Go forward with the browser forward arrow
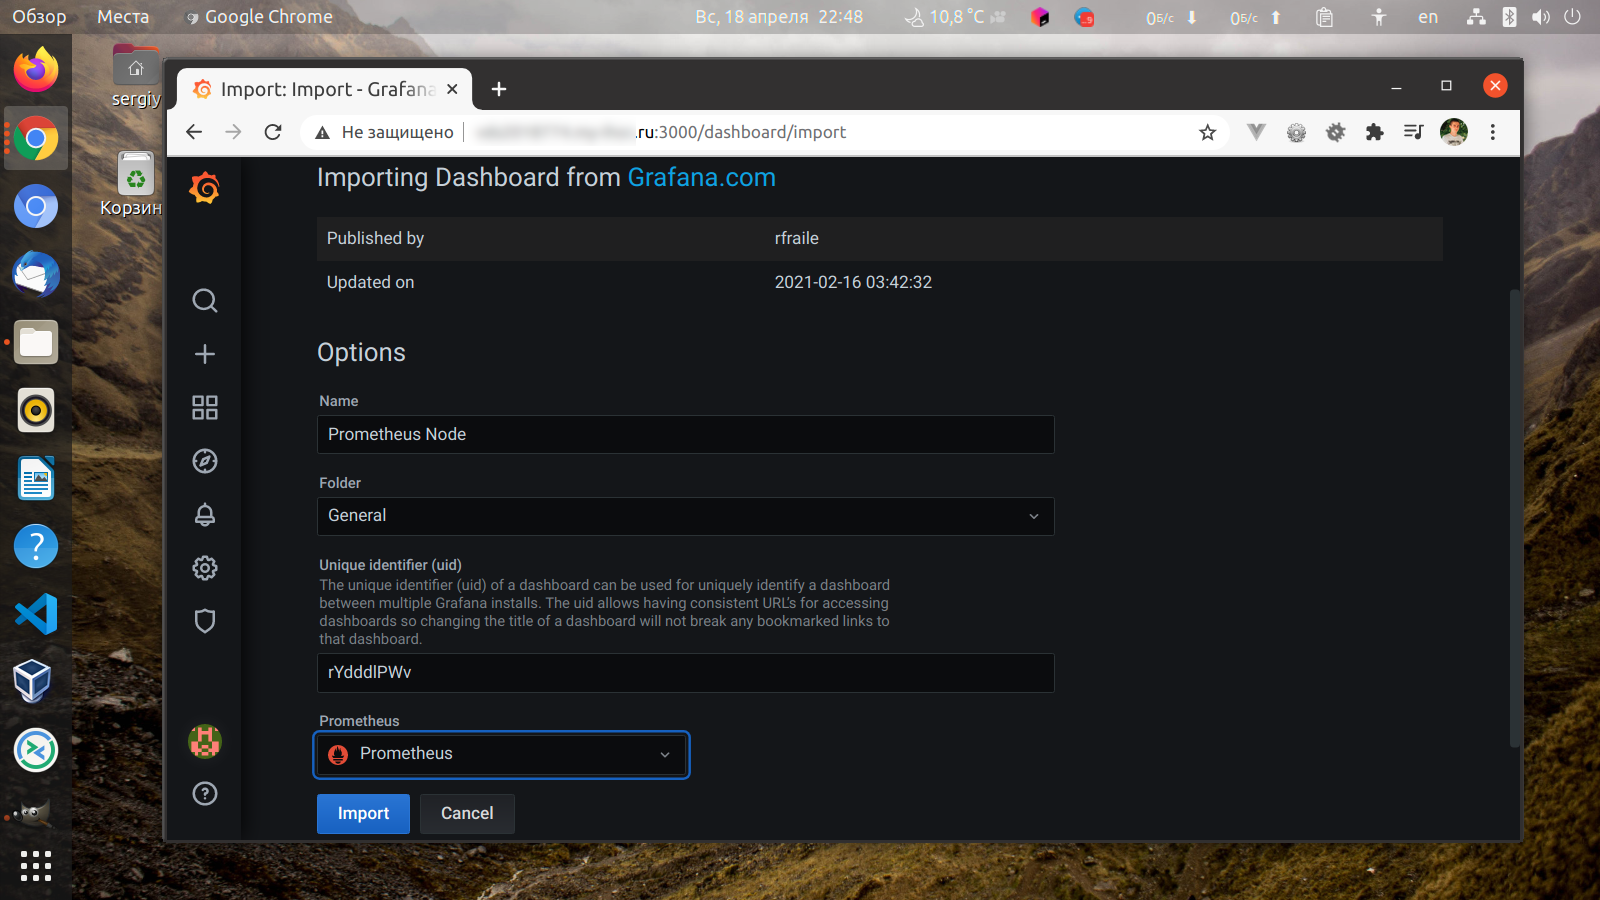Image resolution: width=1600 pixels, height=900 pixels. click(x=233, y=132)
